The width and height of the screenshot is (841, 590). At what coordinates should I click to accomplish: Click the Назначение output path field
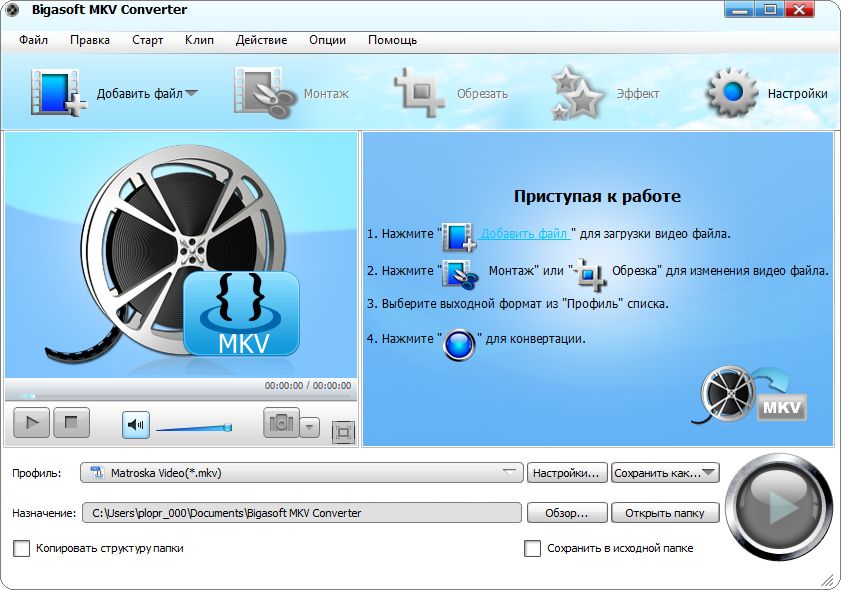point(301,513)
